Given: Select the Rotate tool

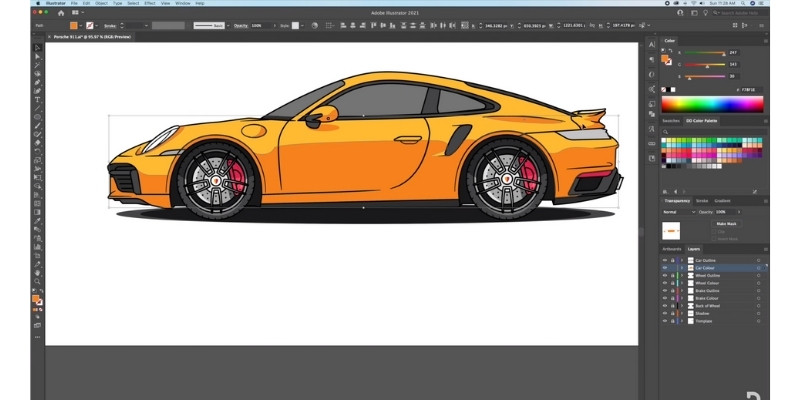Looking at the screenshot, I should [x=37, y=152].
